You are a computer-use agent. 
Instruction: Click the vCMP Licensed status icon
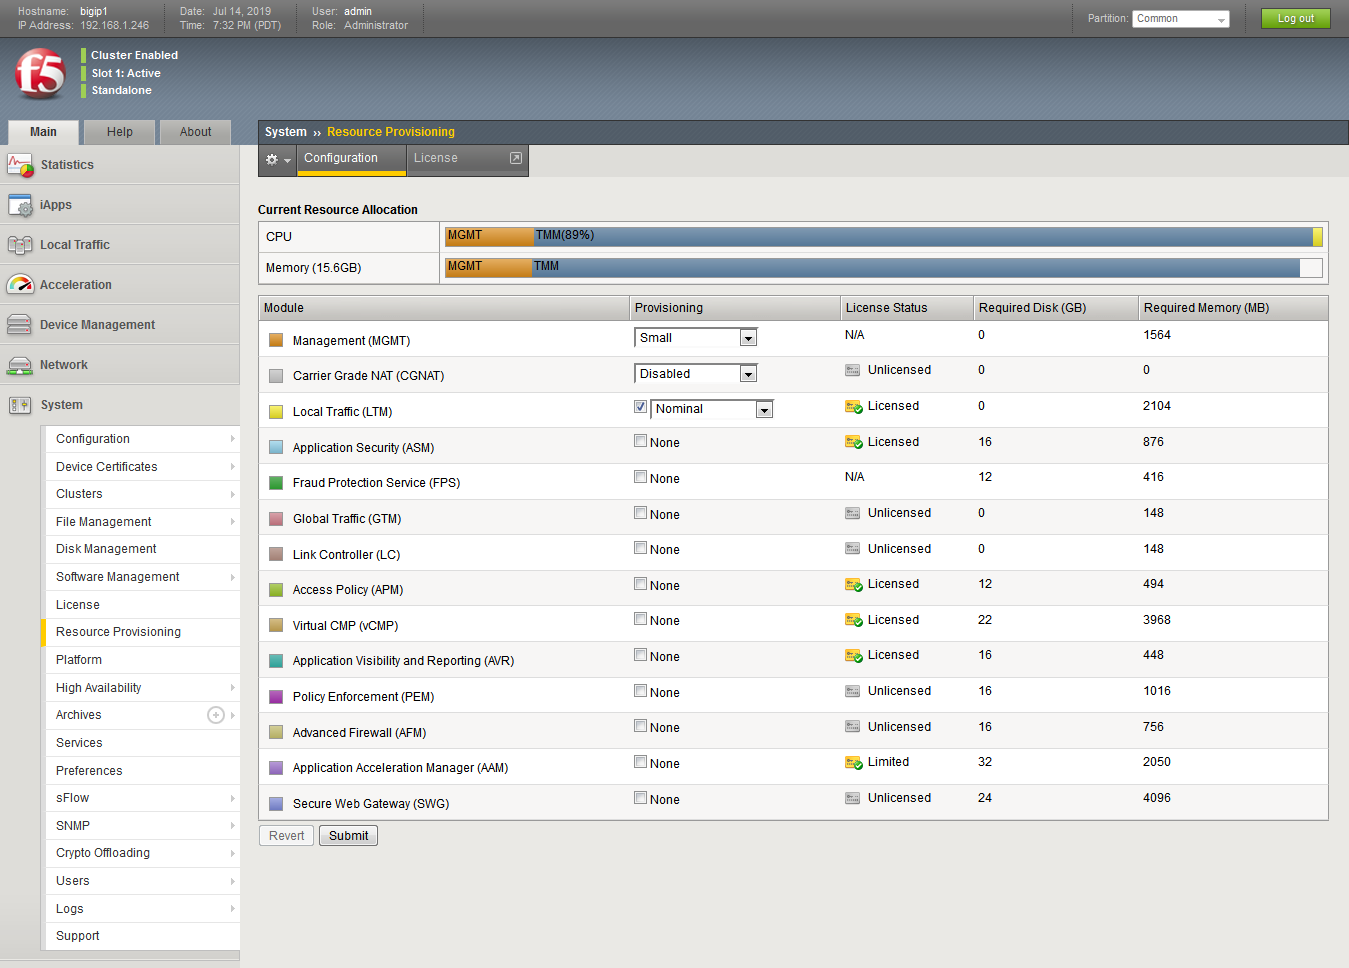853,620
